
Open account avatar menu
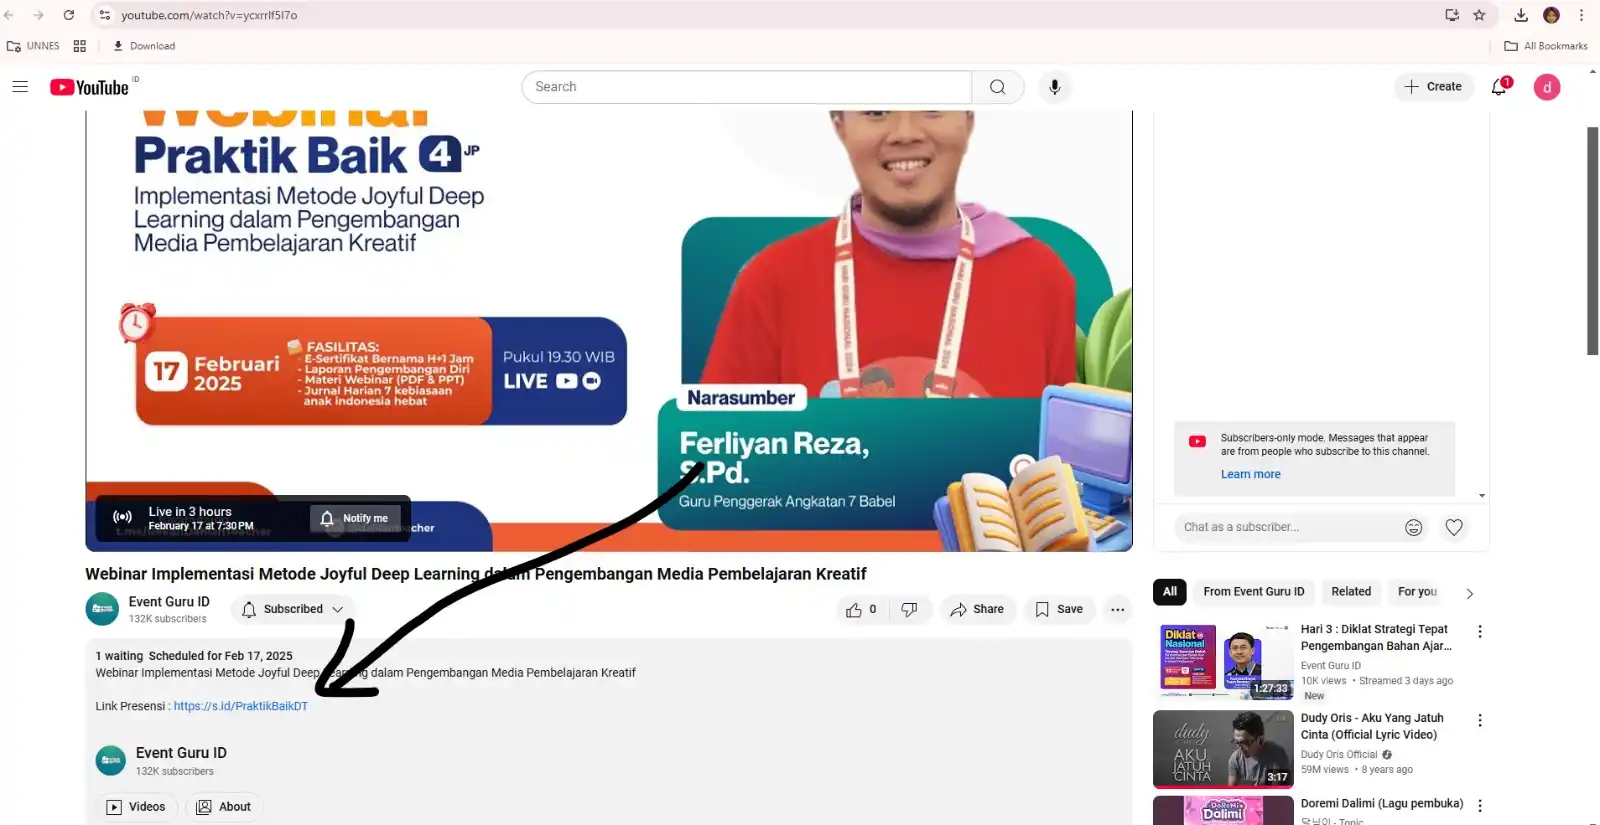[x=1547, y=87]
